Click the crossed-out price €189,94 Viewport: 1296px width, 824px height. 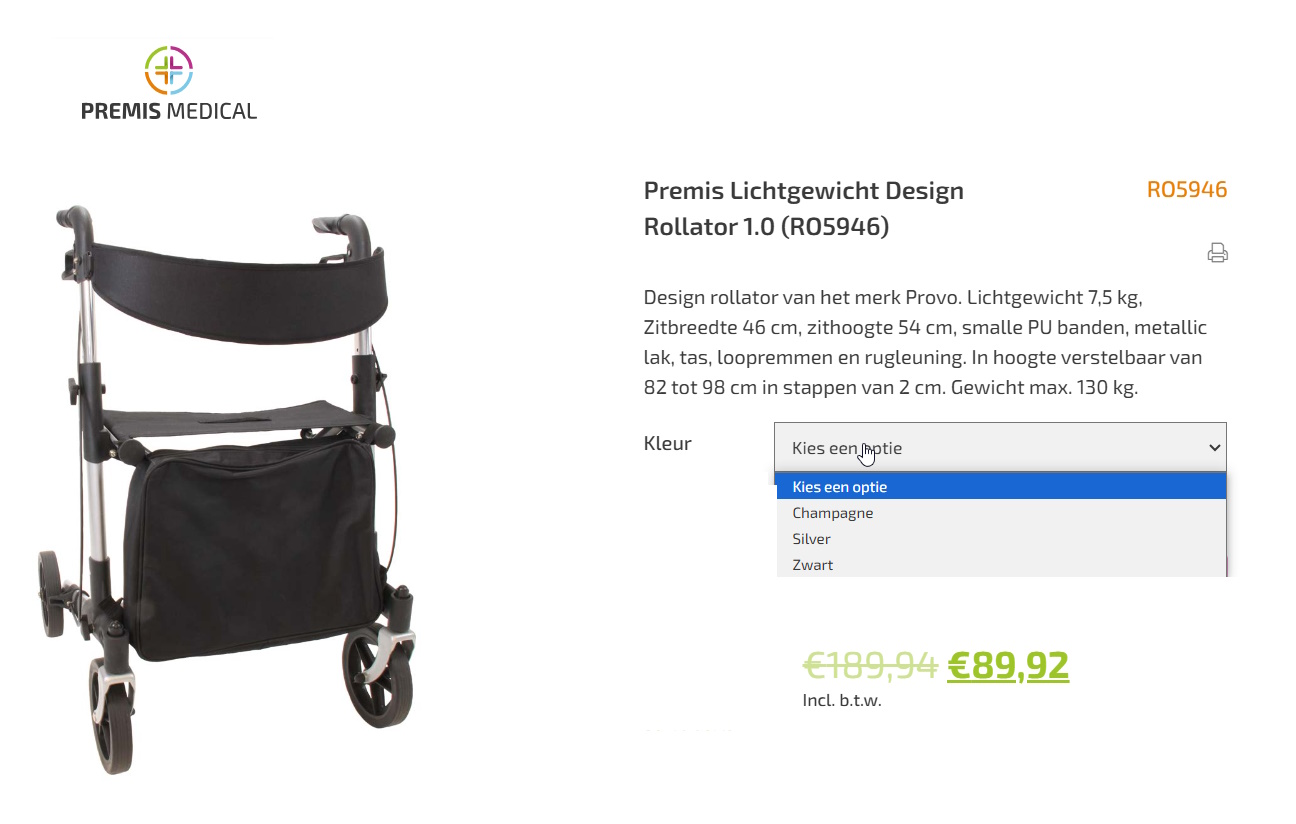click(x=870, y=665)
